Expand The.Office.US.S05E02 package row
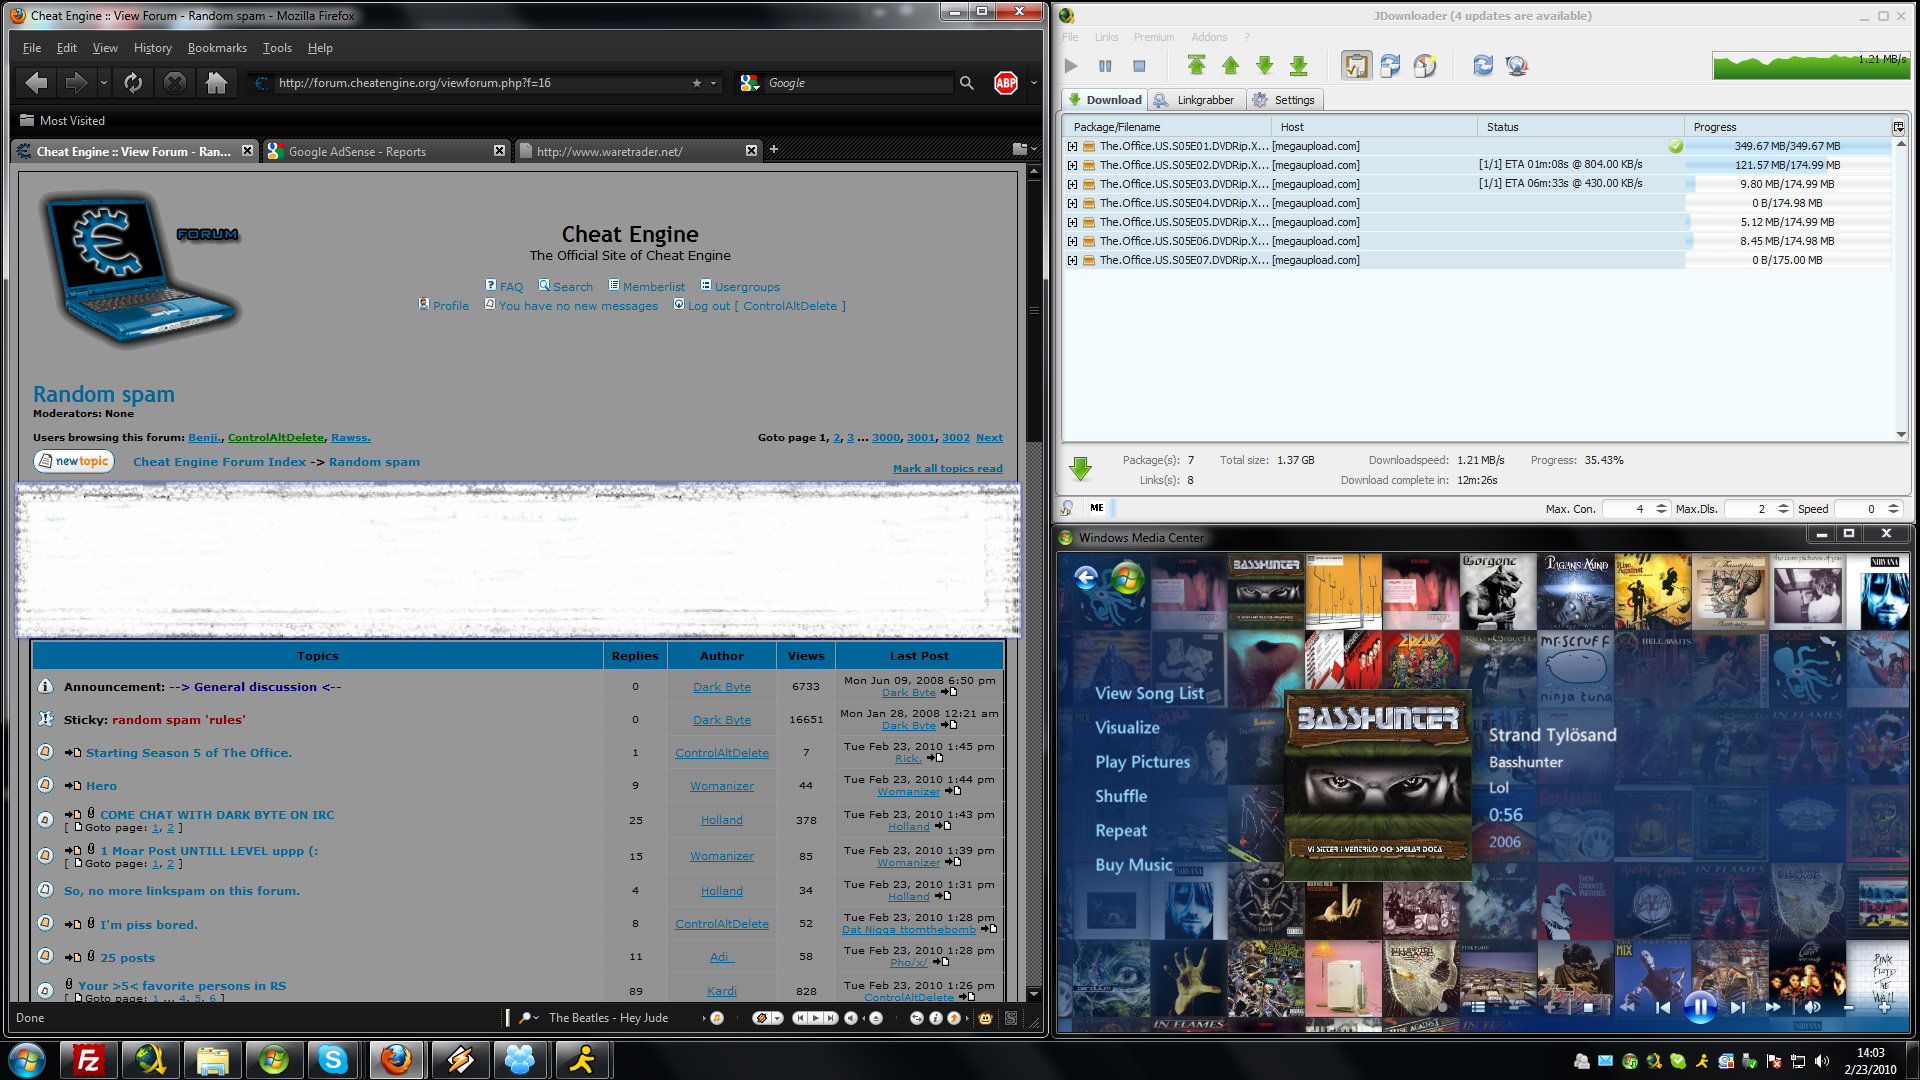This screenshot has width=1920, height=1080. tap(1072, 165)
